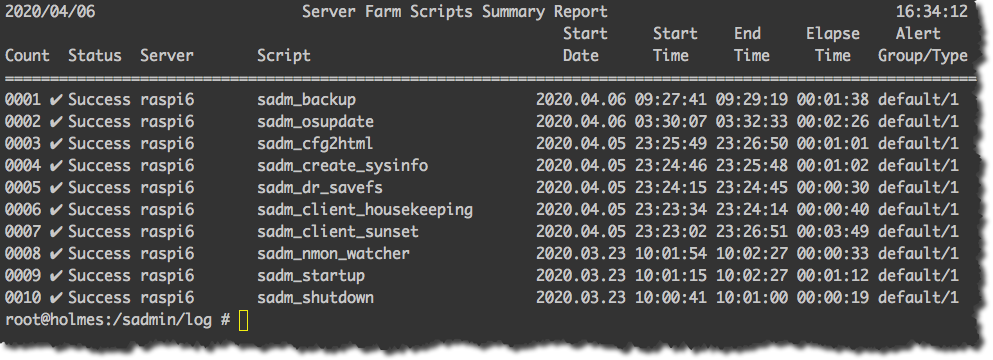Viewport: 993px width, 360px height.
Task: Click the raspi6 server on sadm_startup row
Action: coord(167,276)
